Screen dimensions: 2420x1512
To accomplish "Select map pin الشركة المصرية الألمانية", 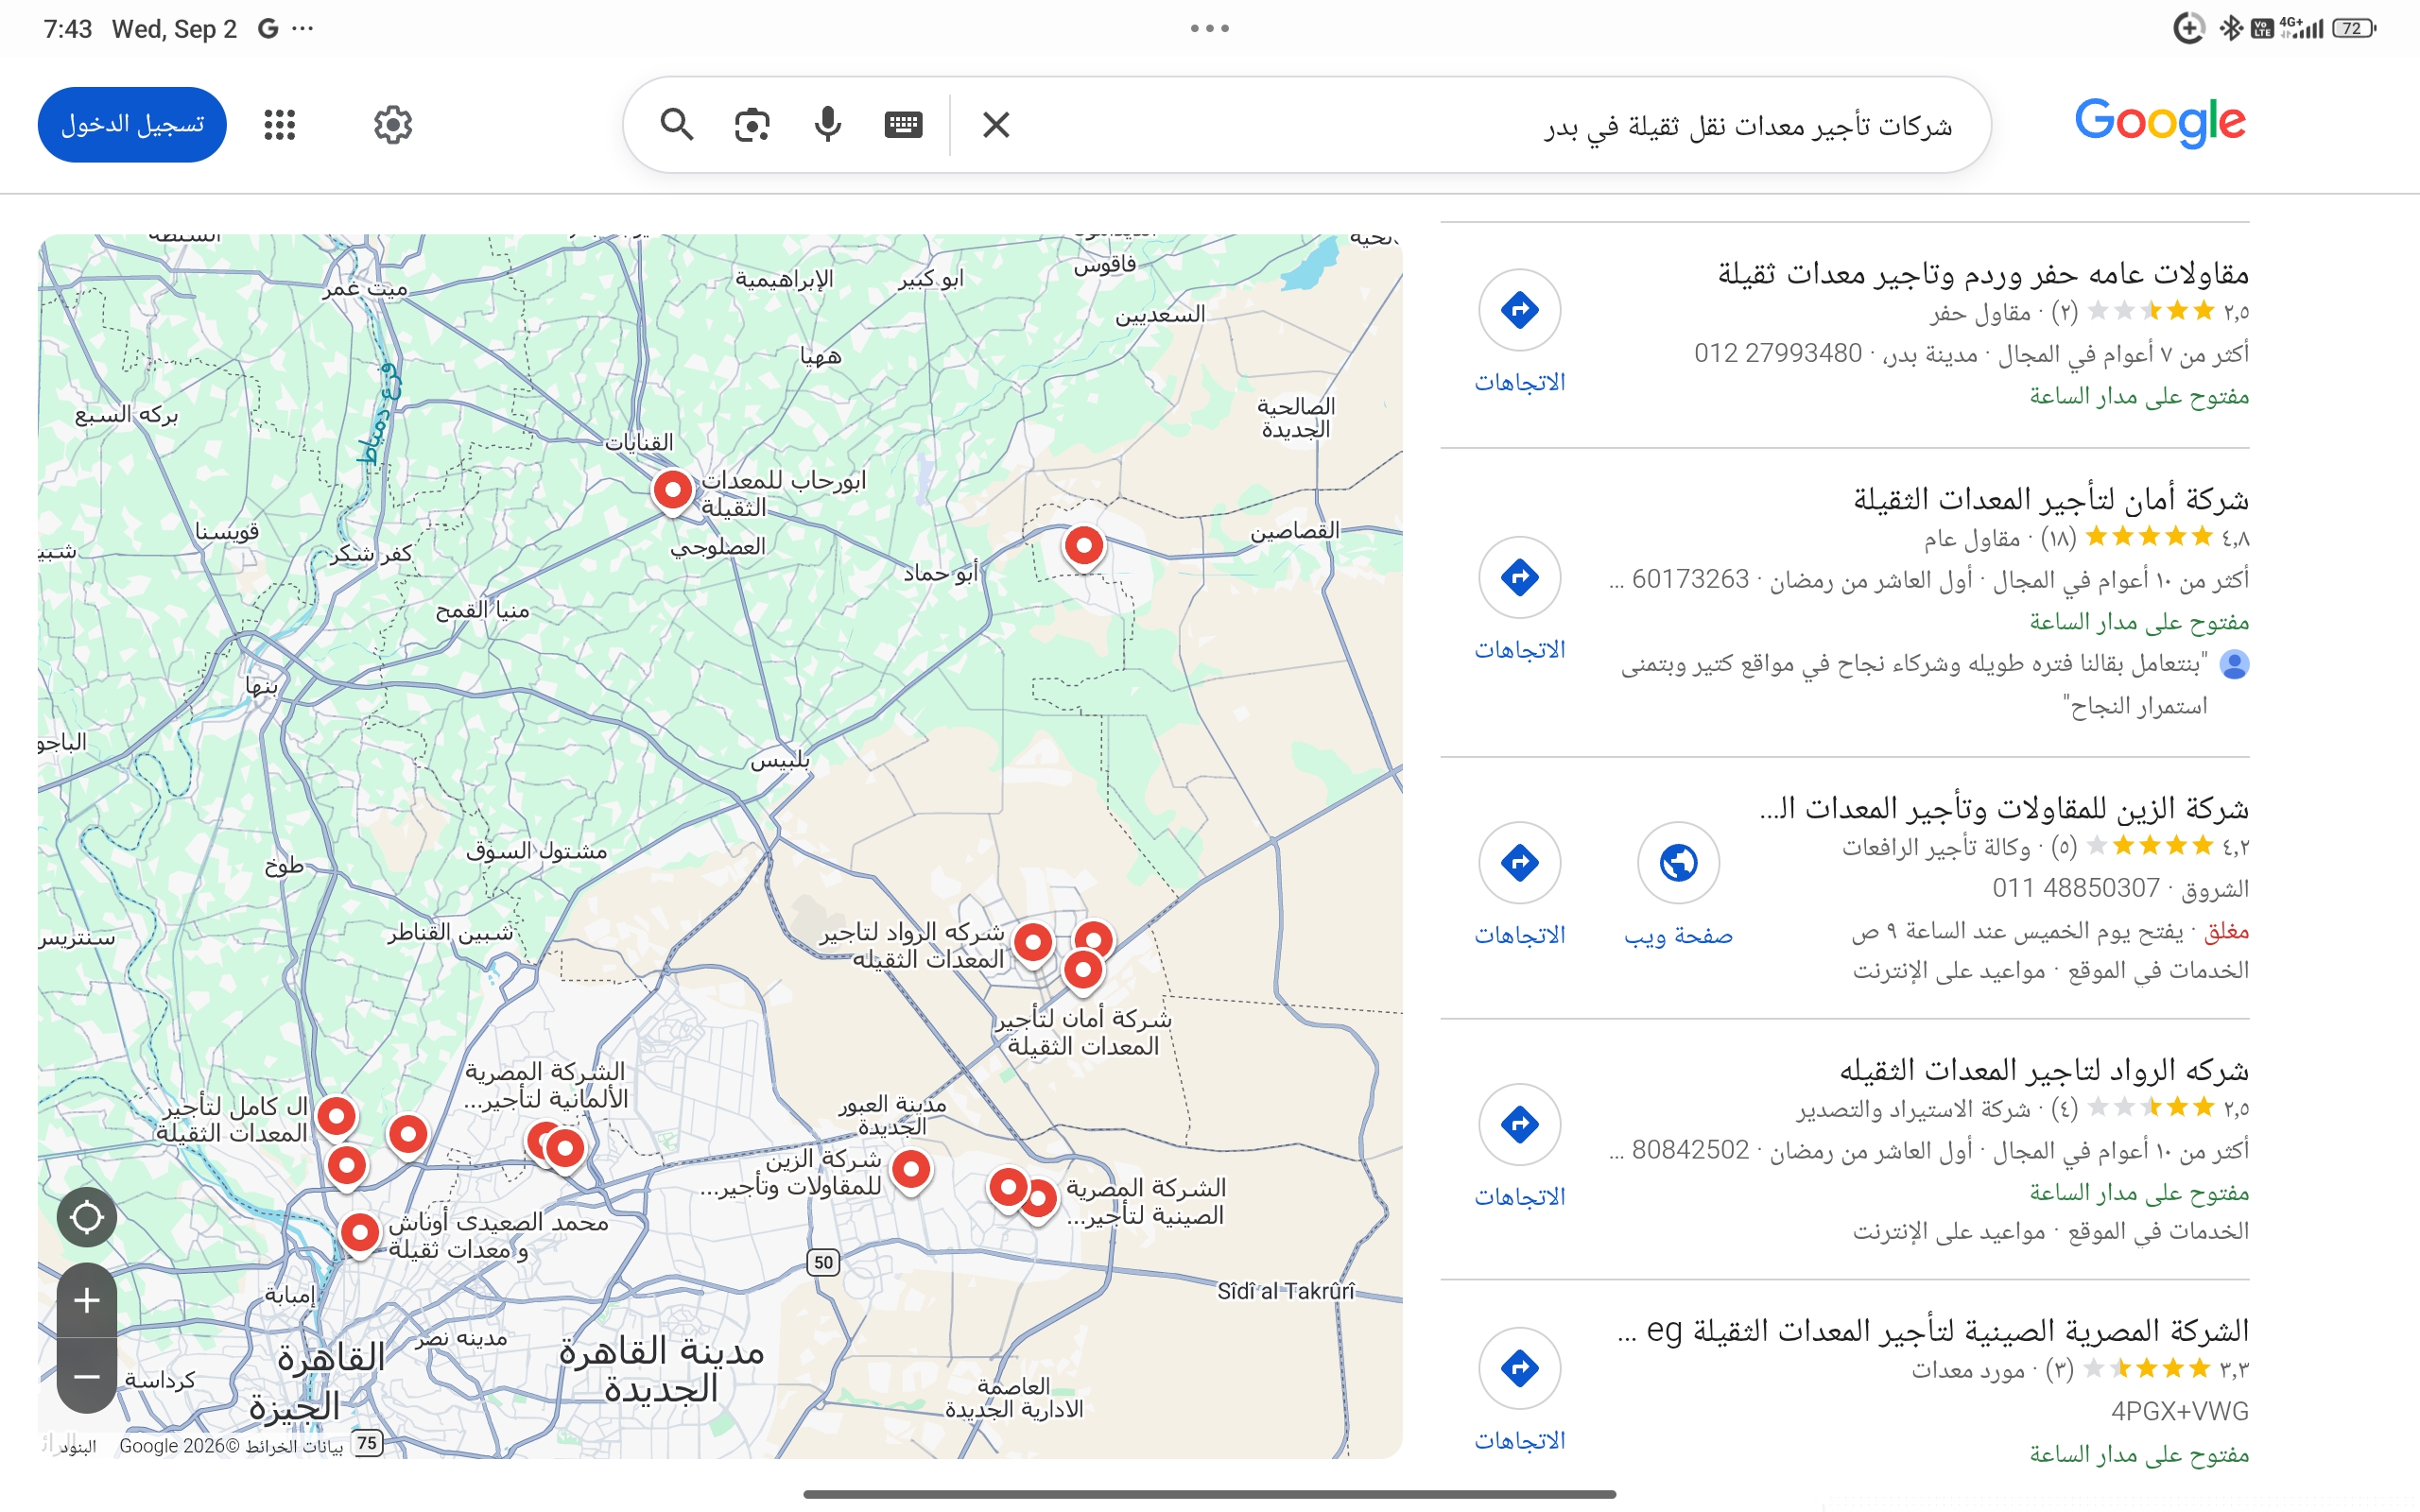I will [x=566, y=1150].
